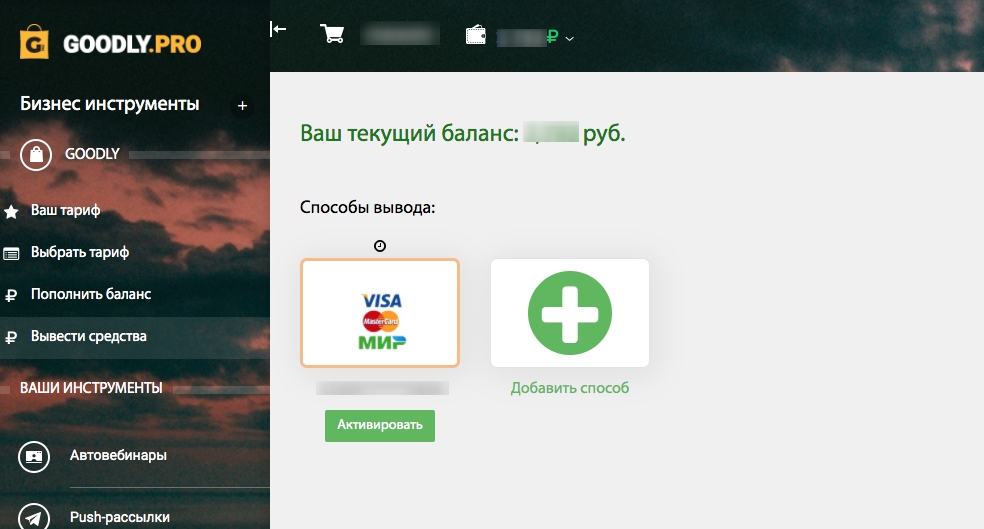
Task: Open Push-рассылки tool in sidebar
Action: tap(119, 518)
